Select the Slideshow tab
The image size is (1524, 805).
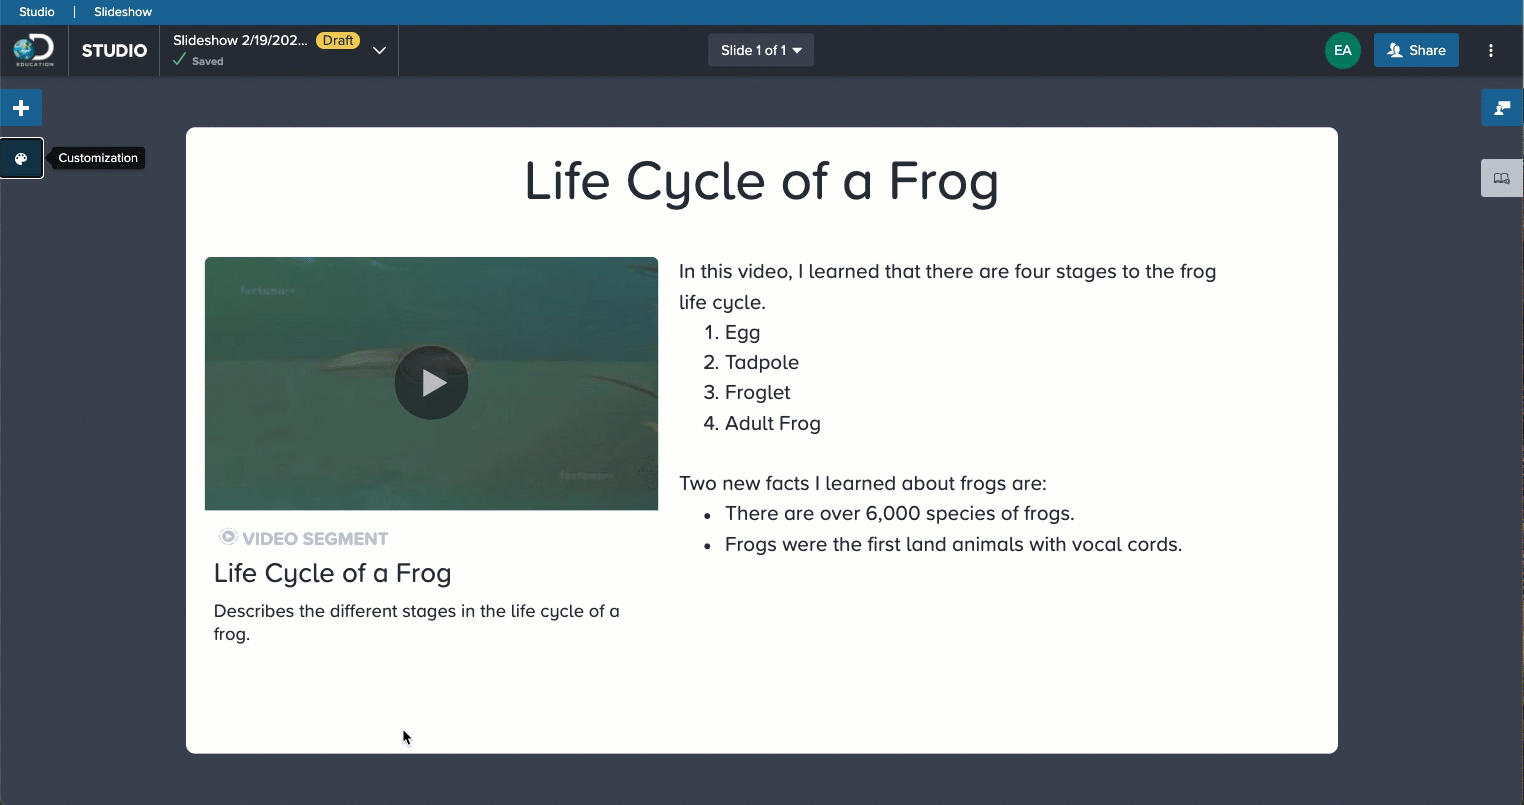pos(123,12)
